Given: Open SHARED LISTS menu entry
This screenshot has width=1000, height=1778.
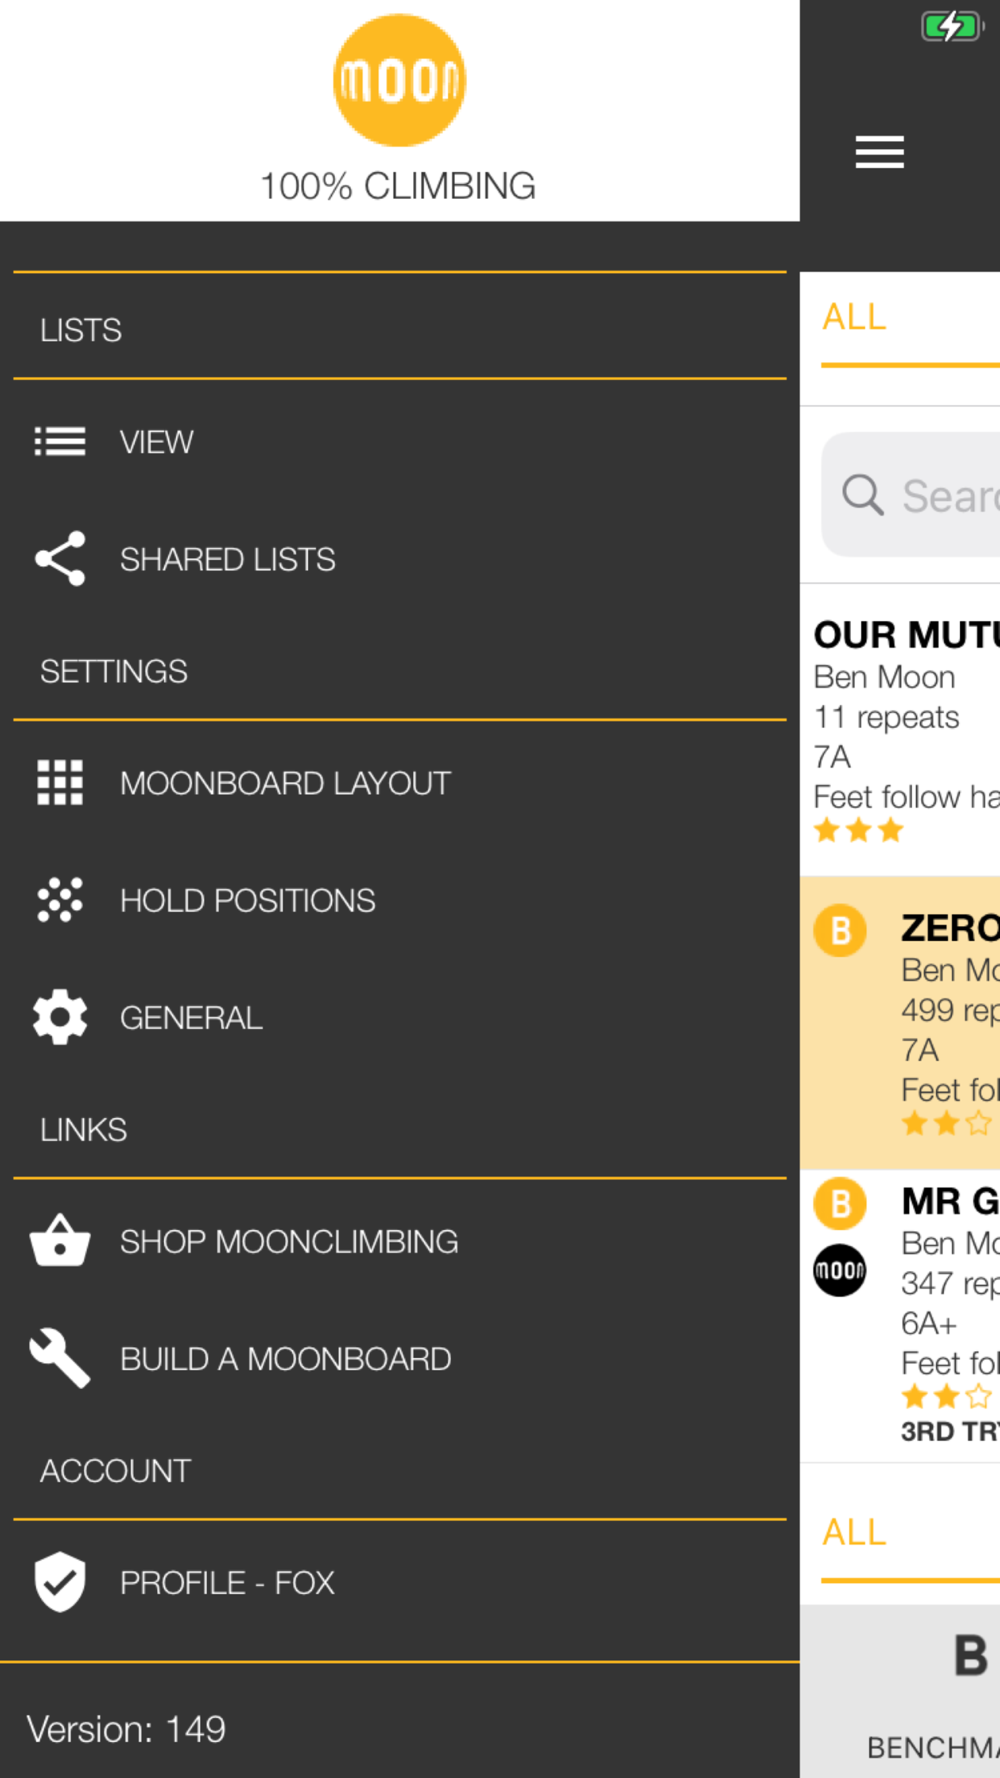Looking at the screenshot, I should [x=400, y=559].
